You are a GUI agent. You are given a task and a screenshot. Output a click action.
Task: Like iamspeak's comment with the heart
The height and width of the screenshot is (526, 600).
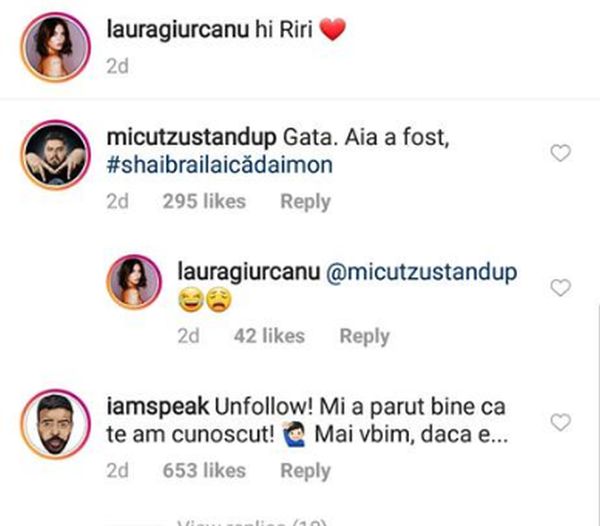tap(561, 423)
